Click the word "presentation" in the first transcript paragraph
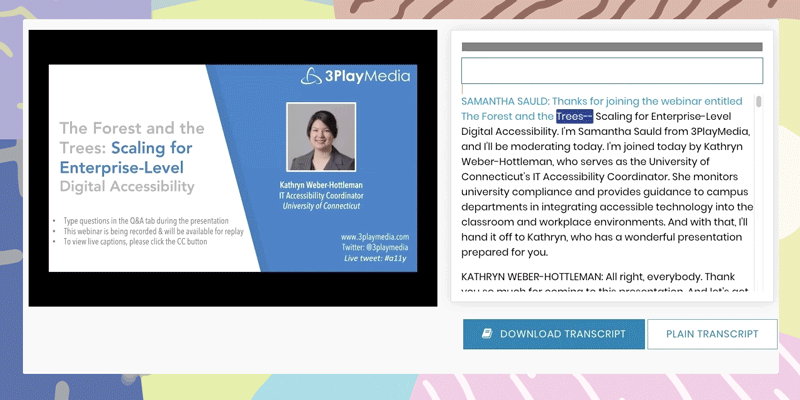800x400 pixels. pos(706,238)
